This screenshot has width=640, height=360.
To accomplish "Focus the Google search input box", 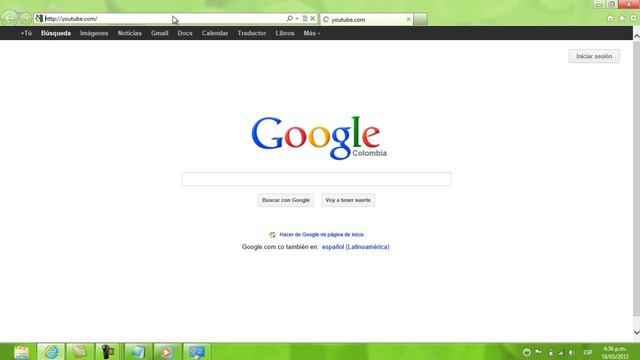I will [316, 179].
